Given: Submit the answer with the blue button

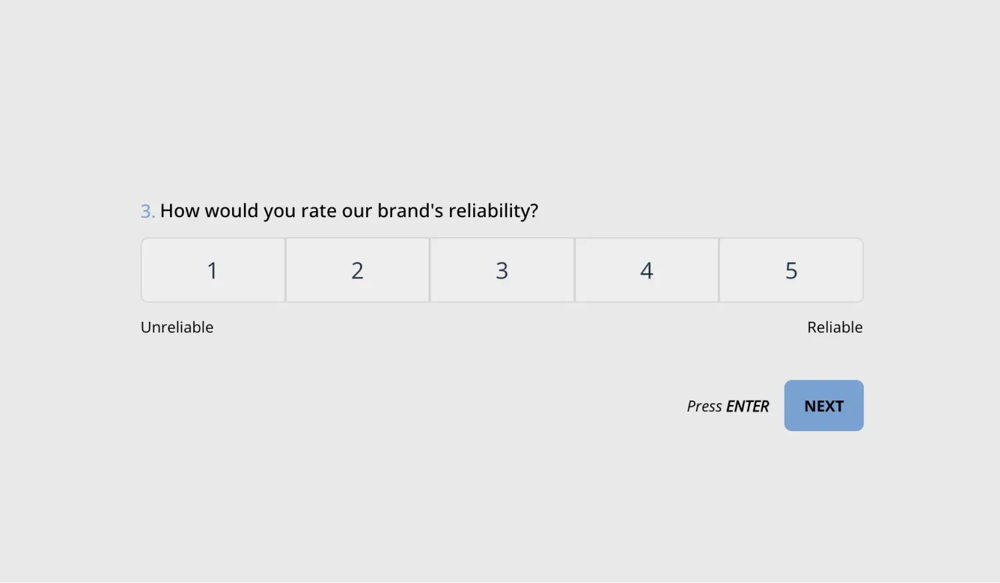Looking at the screenshot, I should click(823, 406).
